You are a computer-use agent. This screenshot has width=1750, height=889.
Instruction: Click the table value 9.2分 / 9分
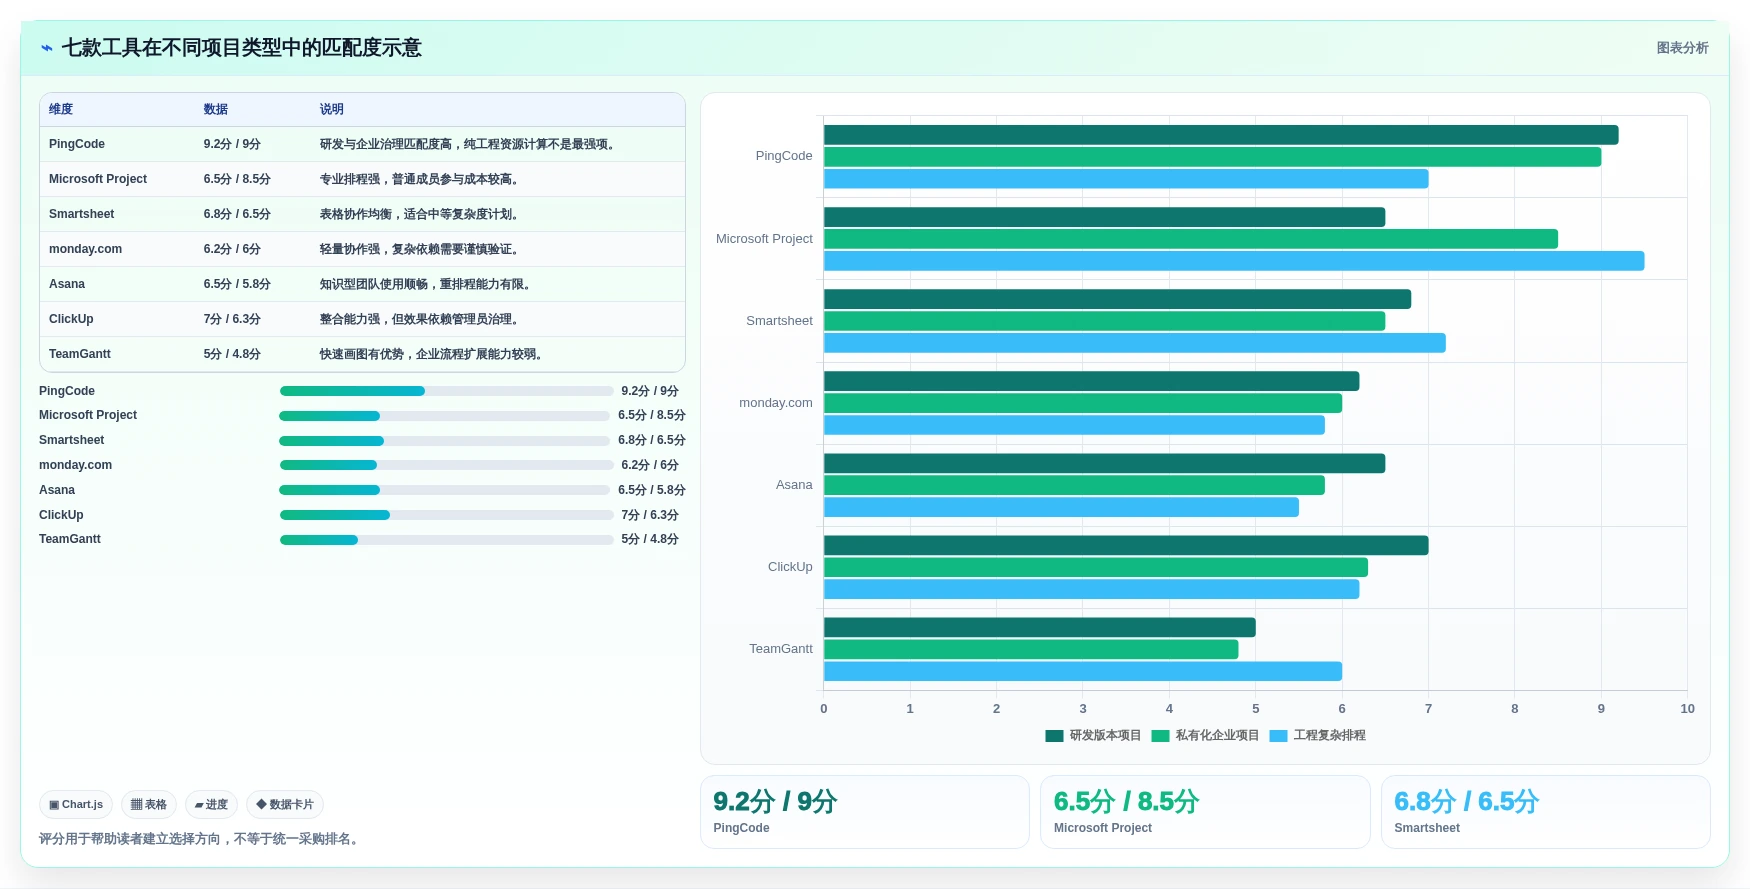232,144
